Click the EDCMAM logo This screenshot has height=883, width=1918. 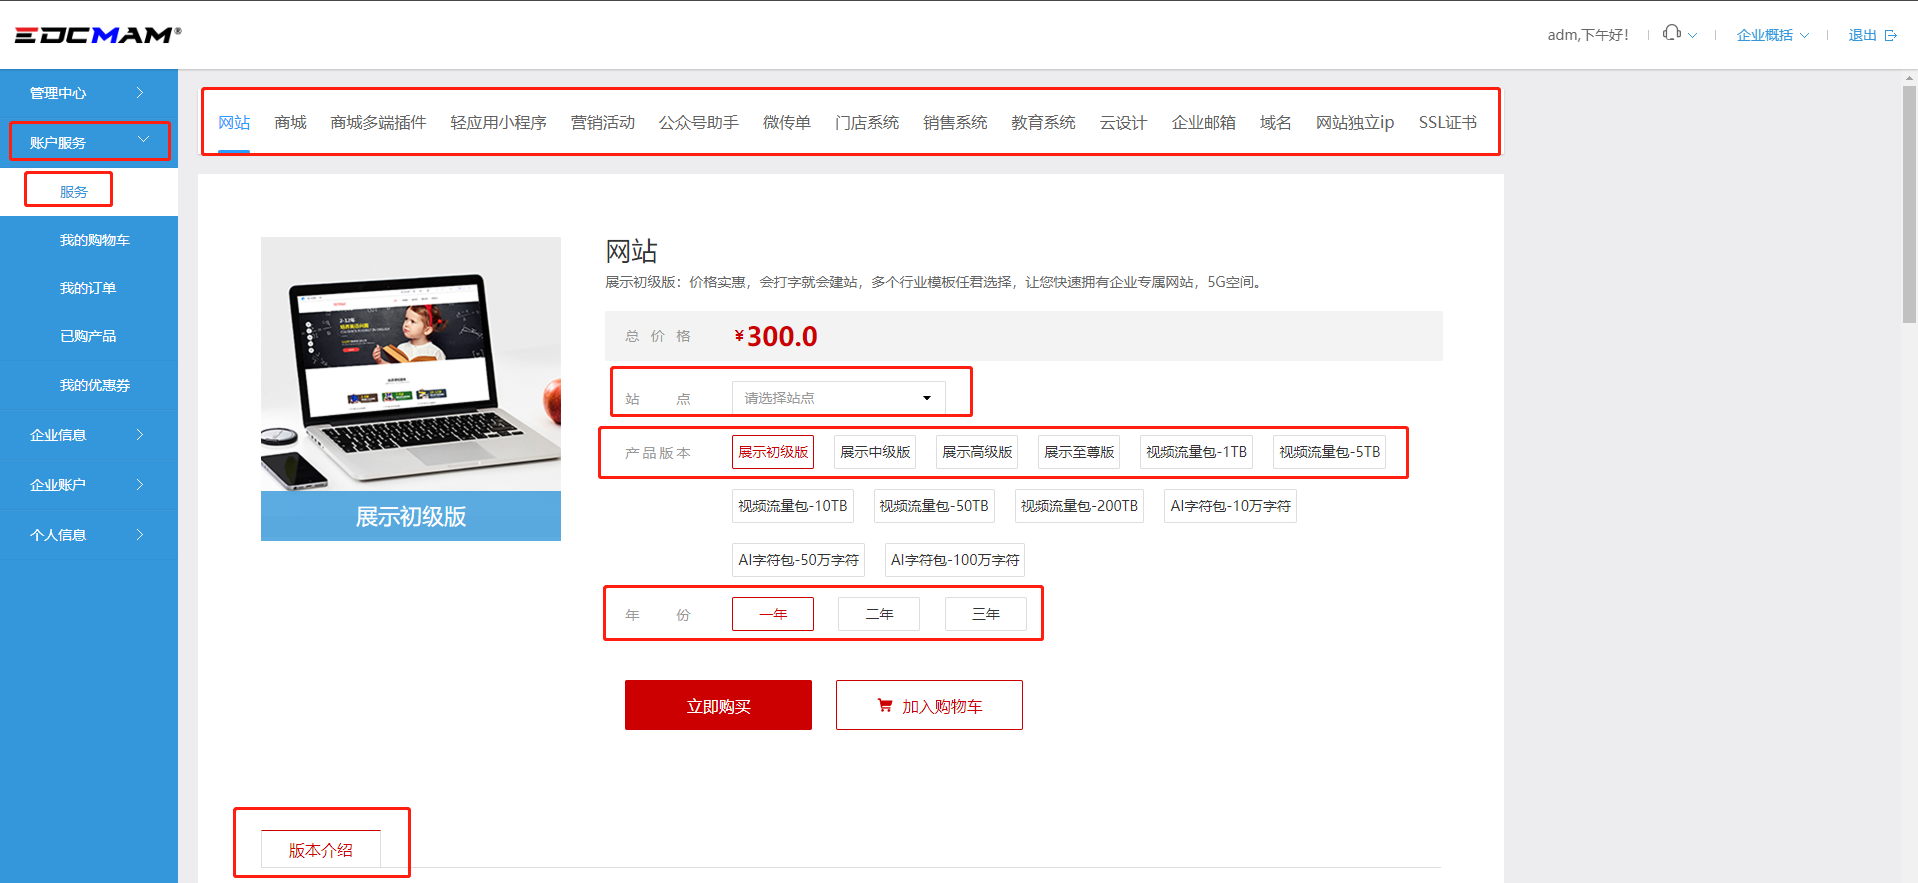click(97, 35)
